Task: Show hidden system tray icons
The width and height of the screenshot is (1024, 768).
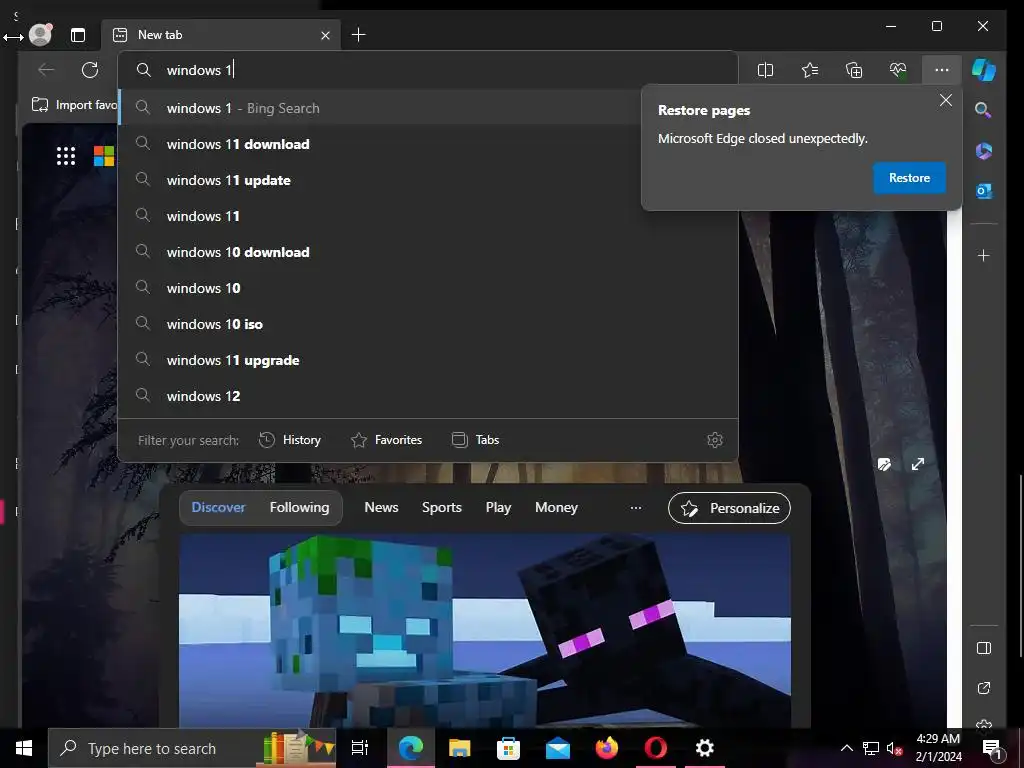Action: click(x=846, y=748)
